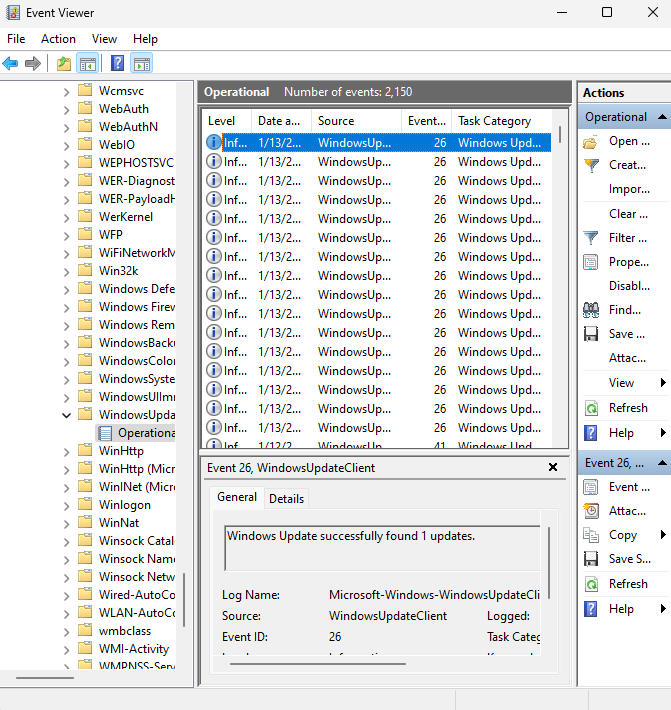671x710 pixels.
Task: Click Refresh icon in Event 26 section
Action: point(591,584)
